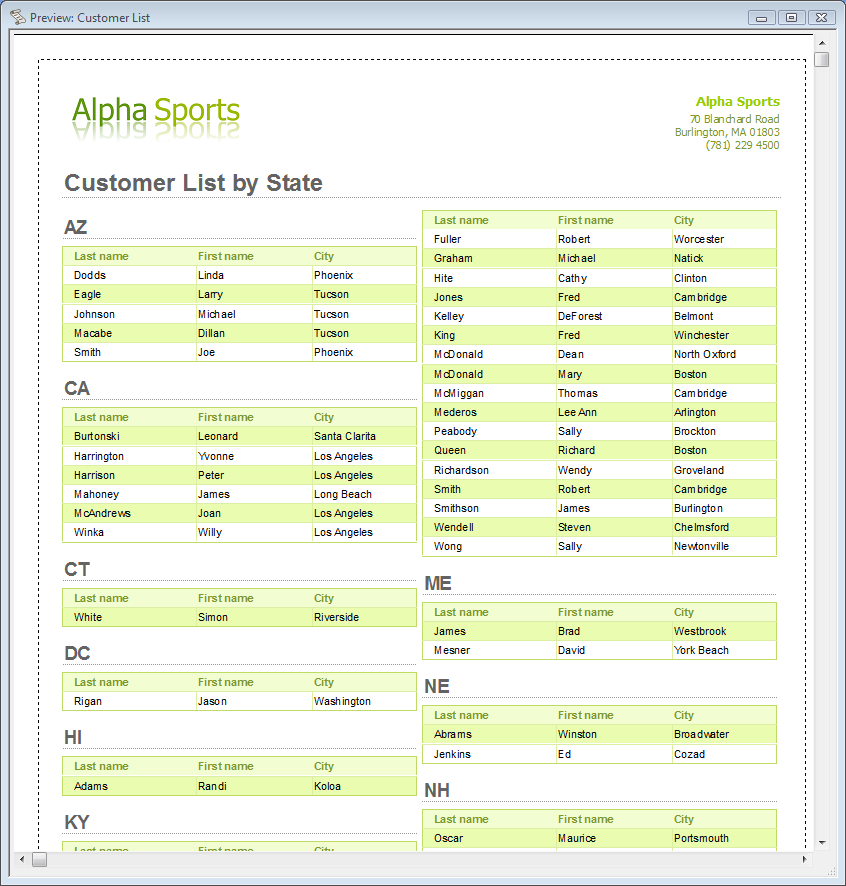Click the 'Peabody' last name cell
The height and width of the screenshot is (886, 846).
click(455, 431)
